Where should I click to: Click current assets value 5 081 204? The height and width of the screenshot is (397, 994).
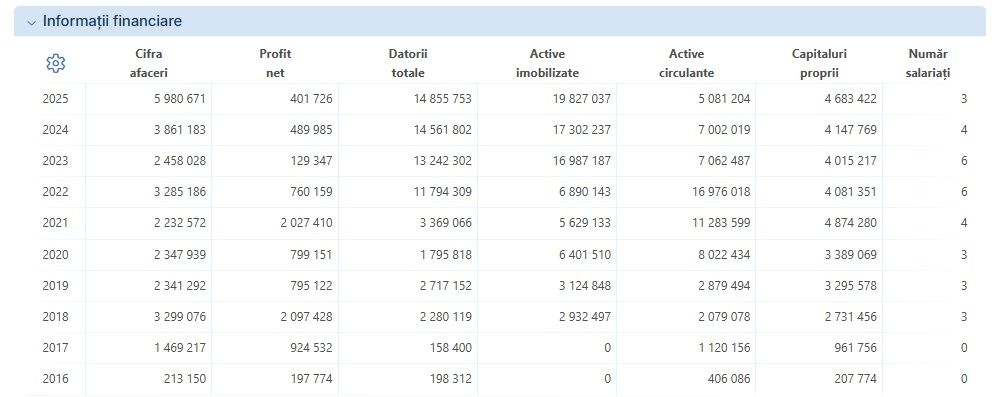tap(724, 99)
